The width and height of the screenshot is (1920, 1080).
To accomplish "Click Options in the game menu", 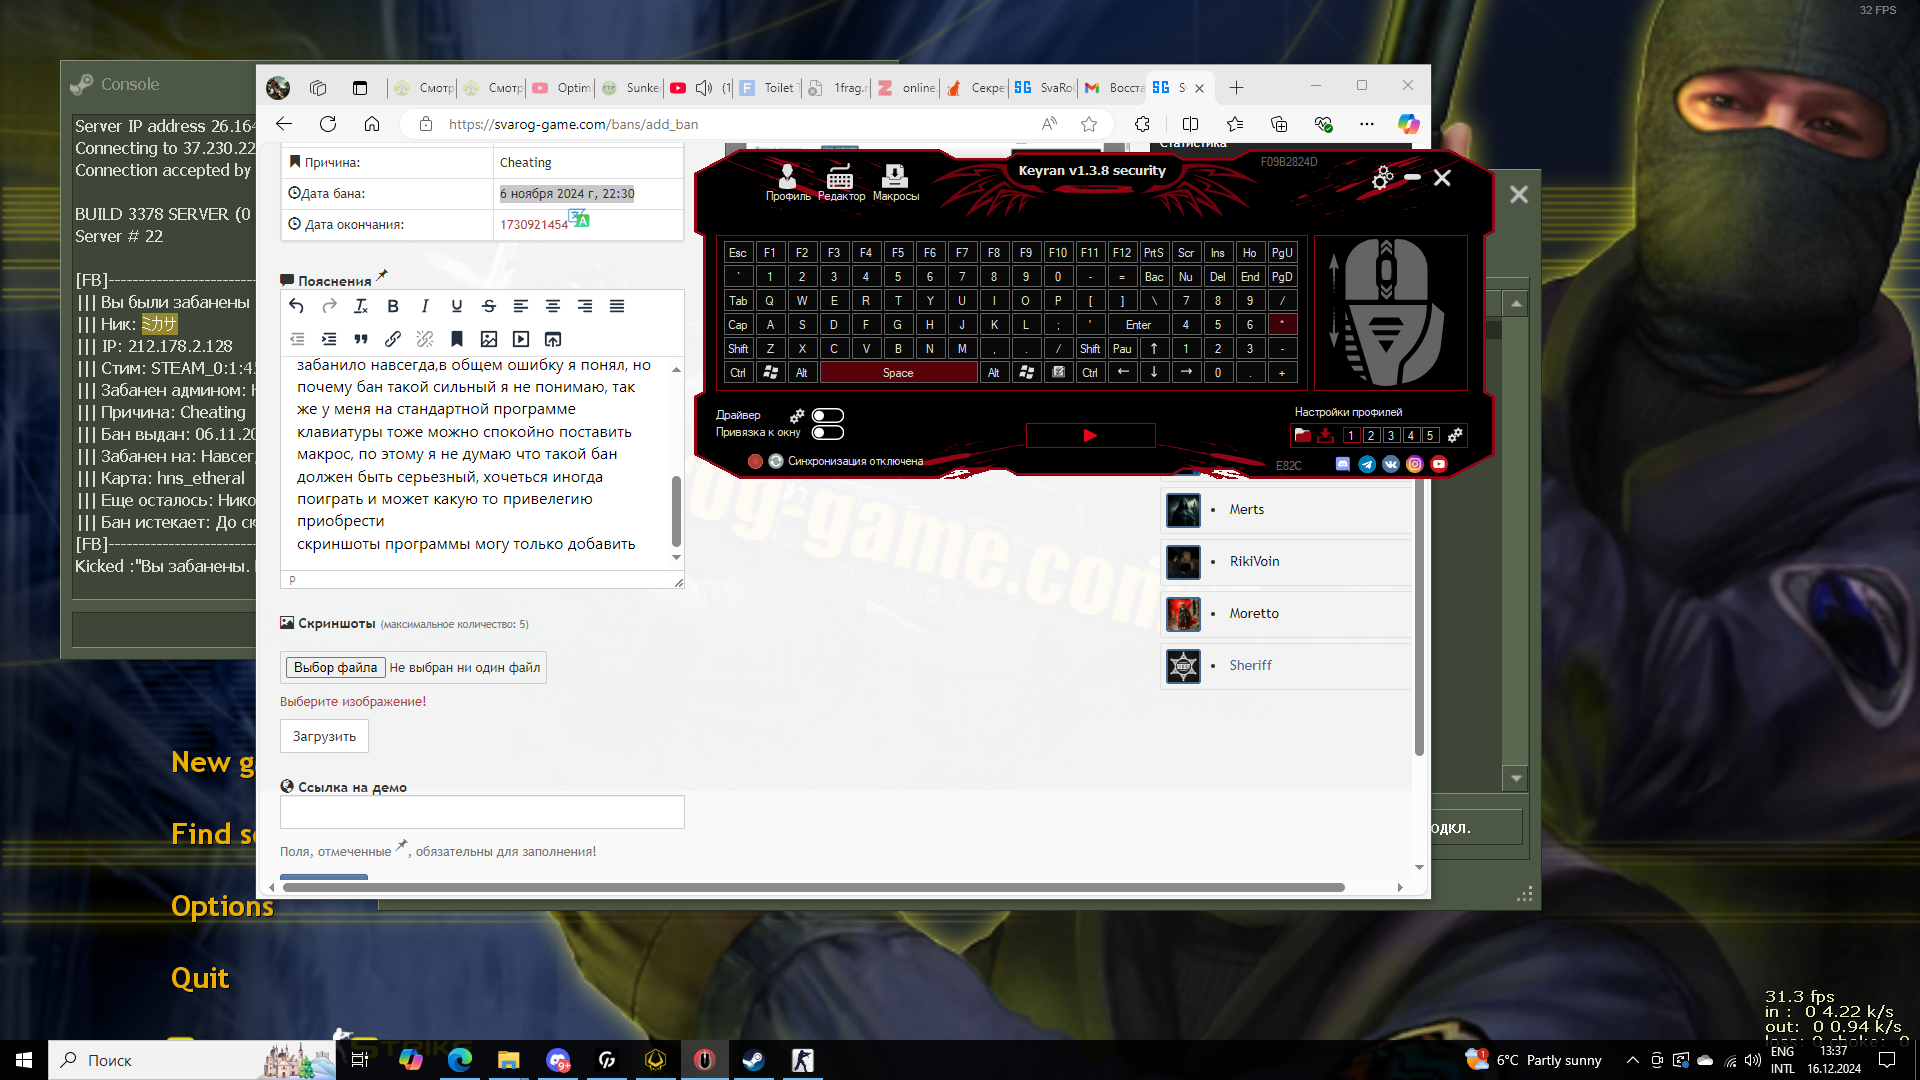I will point(222,906).
